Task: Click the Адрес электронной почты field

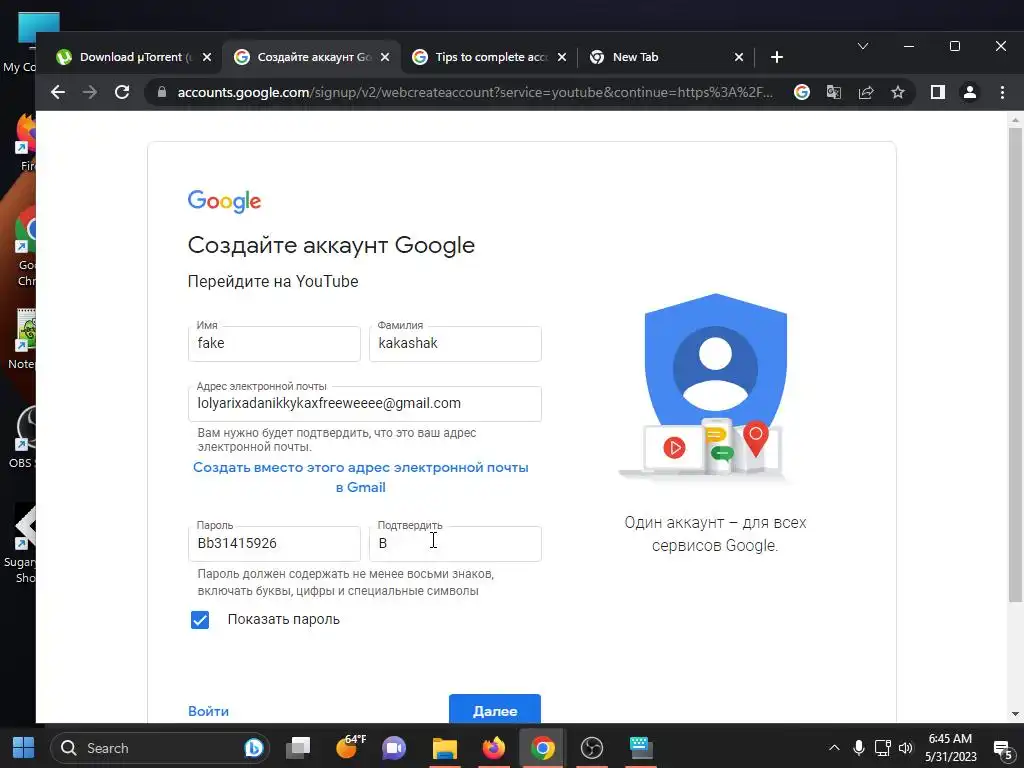Action: 364,404
